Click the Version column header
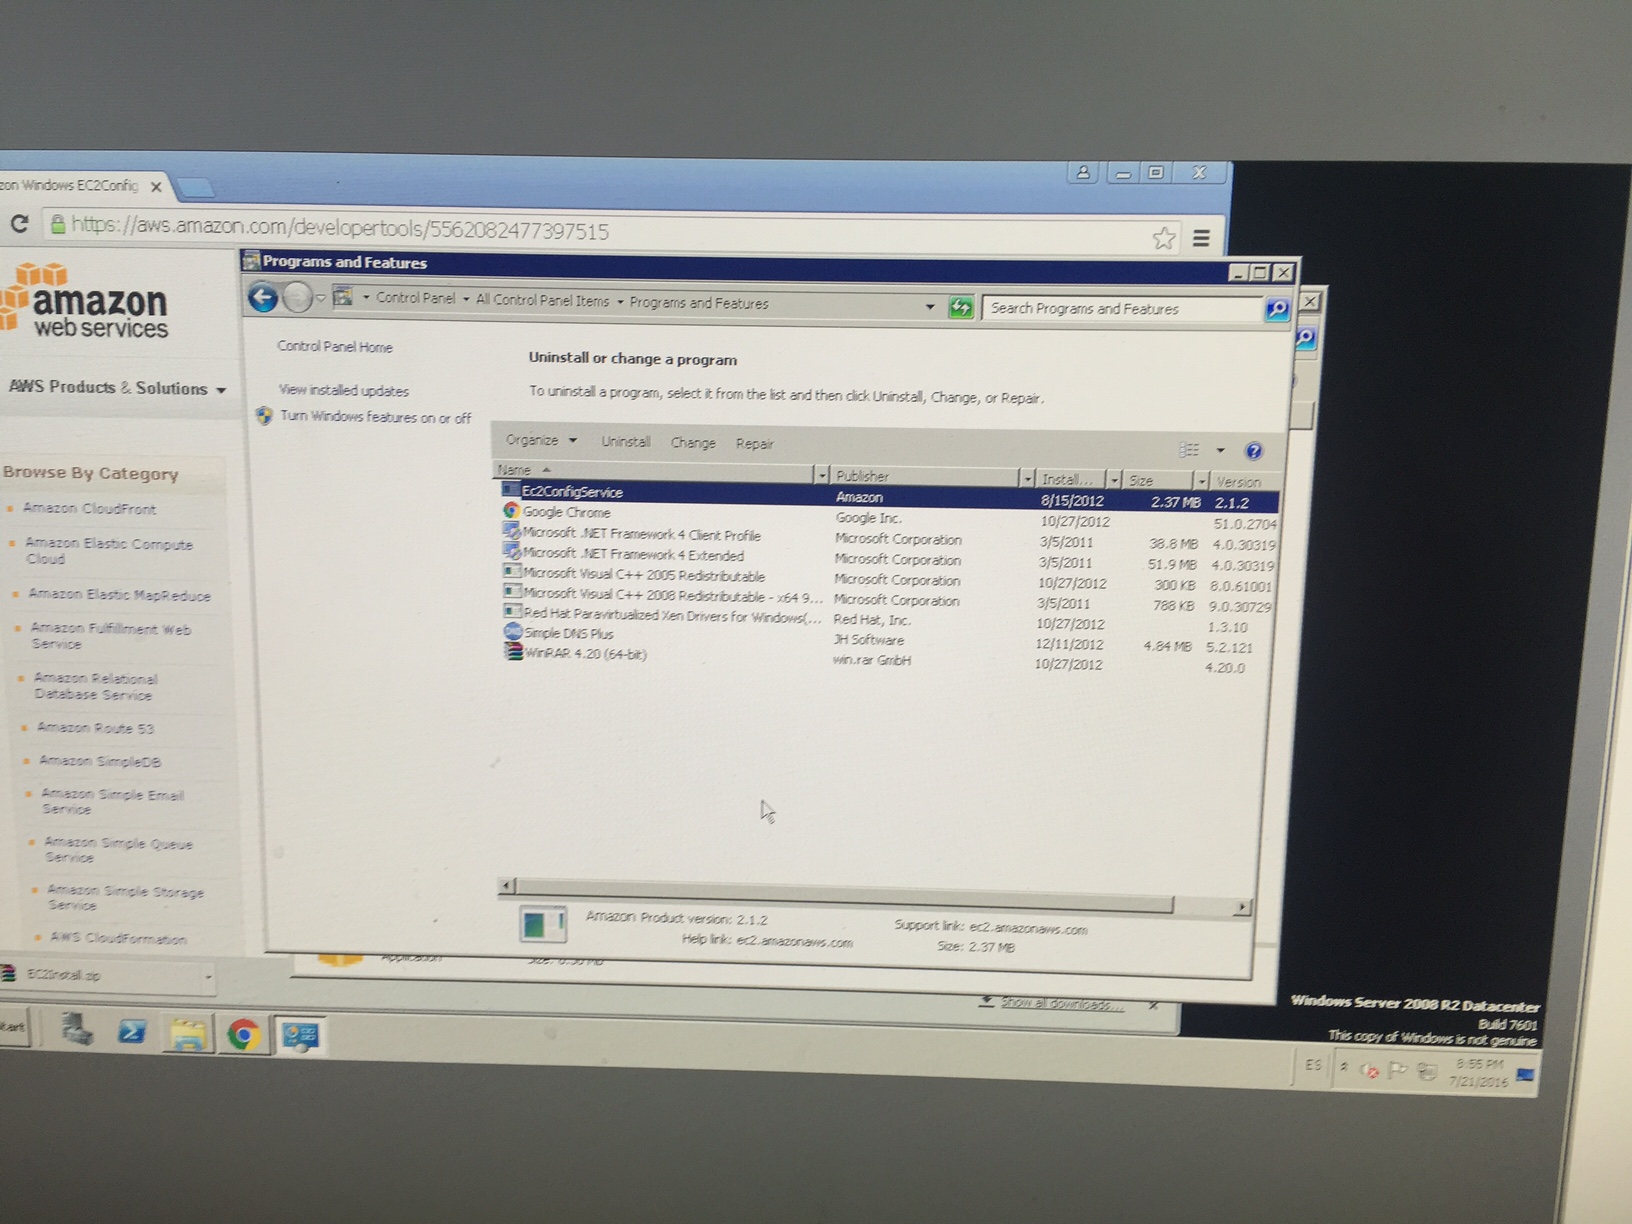This screenshot has height=1224, width=1632. tap(1244, 482)
